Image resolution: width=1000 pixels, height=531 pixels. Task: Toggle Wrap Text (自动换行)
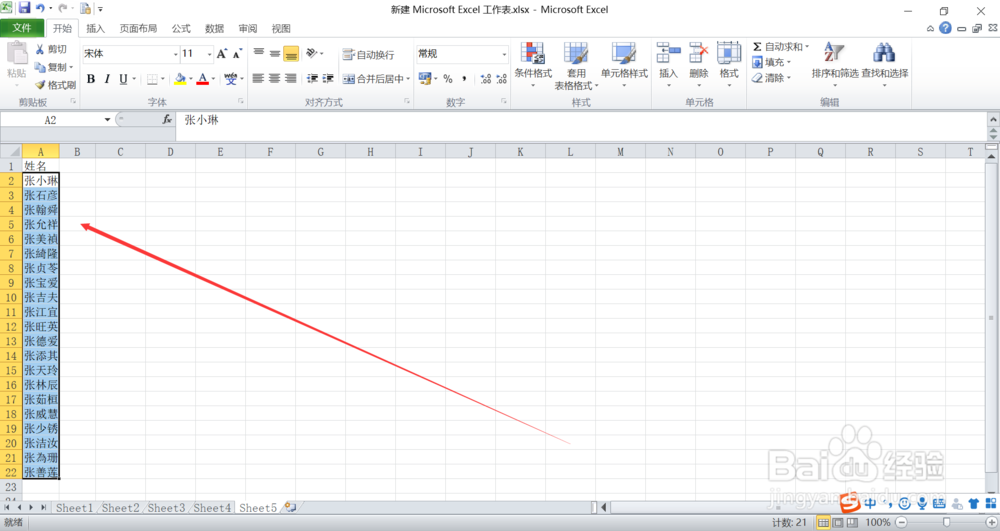tap(369, 54)
